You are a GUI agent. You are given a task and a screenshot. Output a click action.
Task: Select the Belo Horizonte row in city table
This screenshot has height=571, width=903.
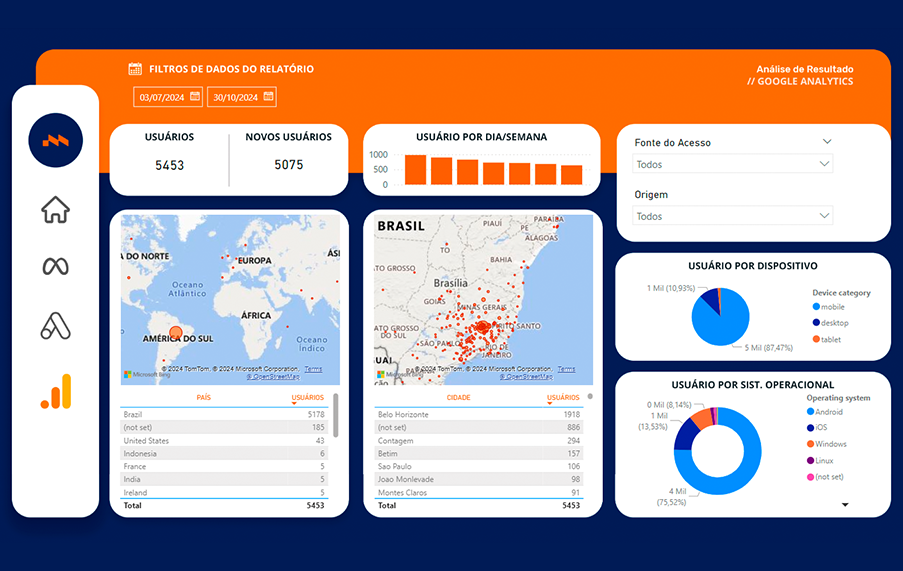point(479,414)
